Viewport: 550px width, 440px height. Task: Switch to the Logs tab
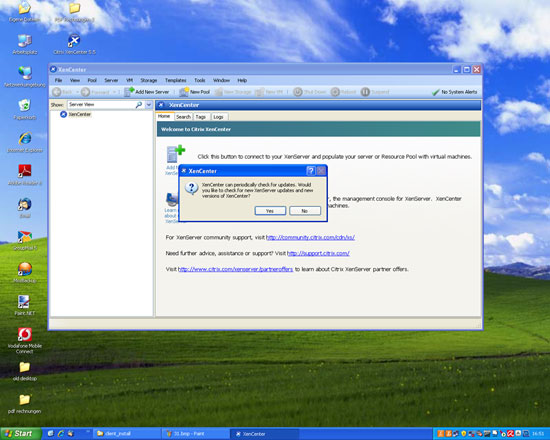(x=218, y=117)
